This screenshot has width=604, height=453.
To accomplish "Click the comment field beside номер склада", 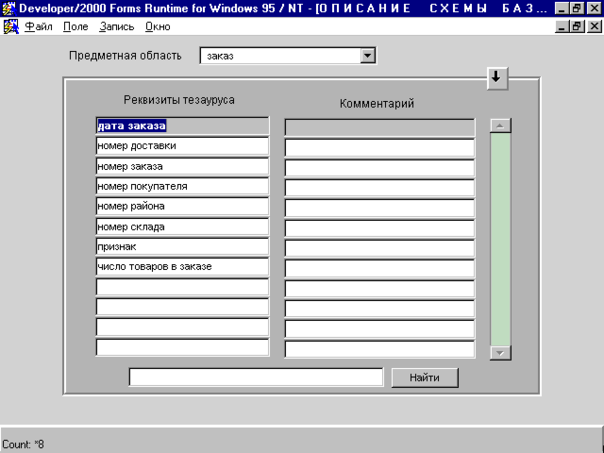I will click(380, 228).
